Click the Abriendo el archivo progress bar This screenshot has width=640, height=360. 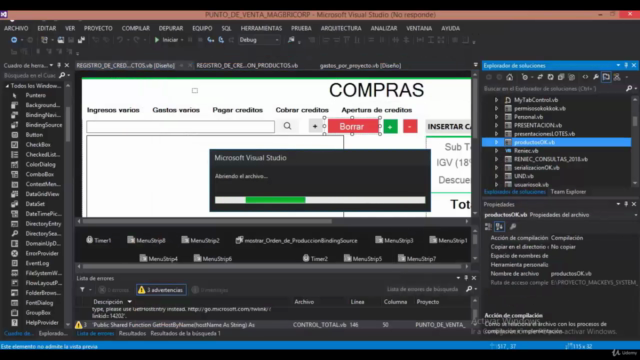[x=320, y=200]
